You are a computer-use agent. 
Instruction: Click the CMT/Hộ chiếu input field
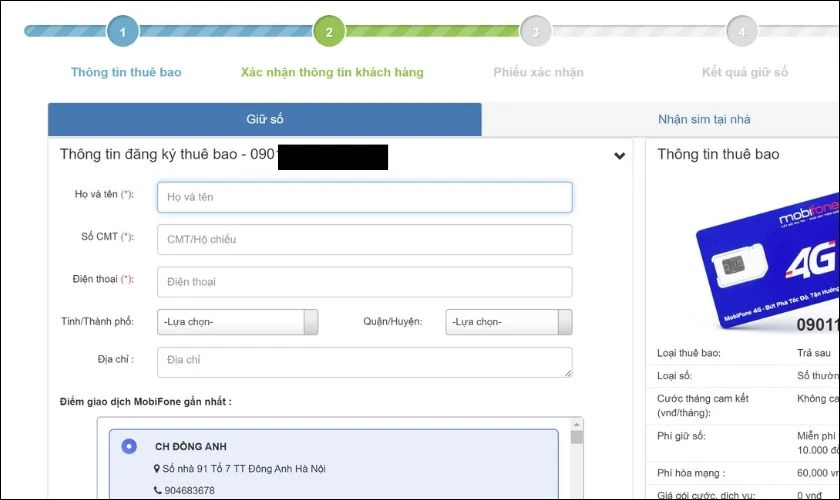tap(365, 240)
